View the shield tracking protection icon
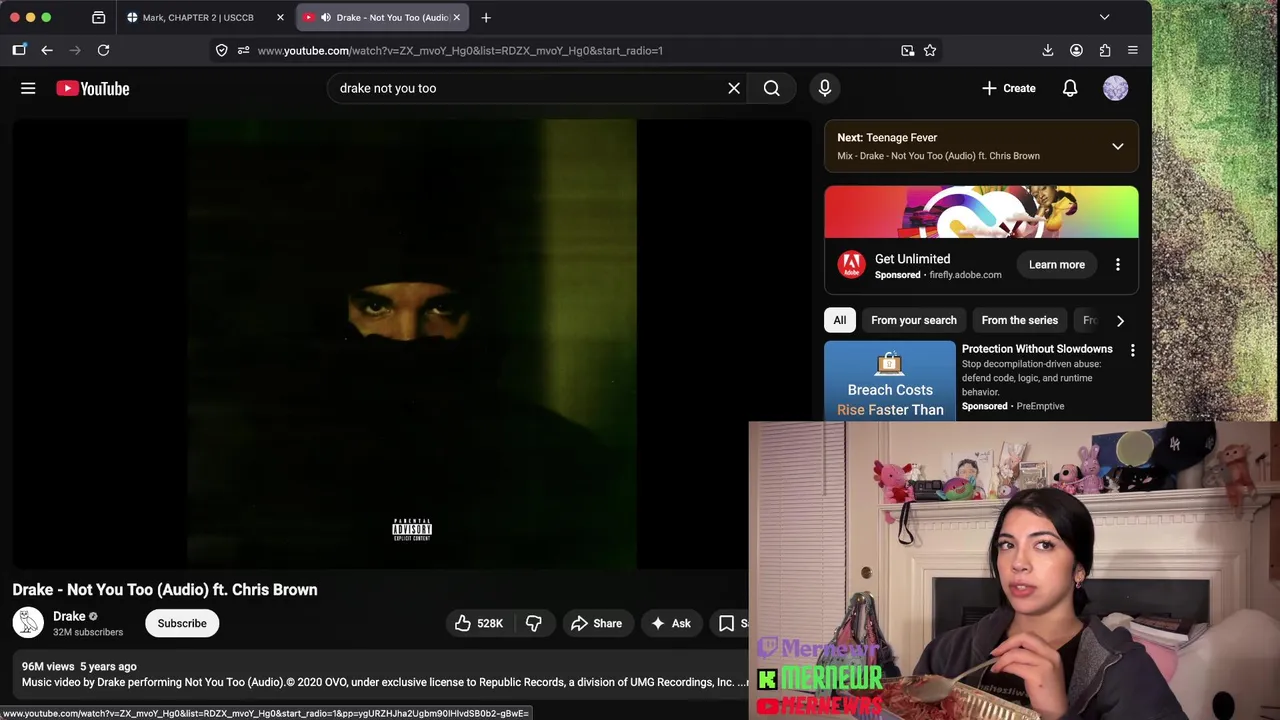Viewport: 1280px width, 720px height. click(222, 50)
